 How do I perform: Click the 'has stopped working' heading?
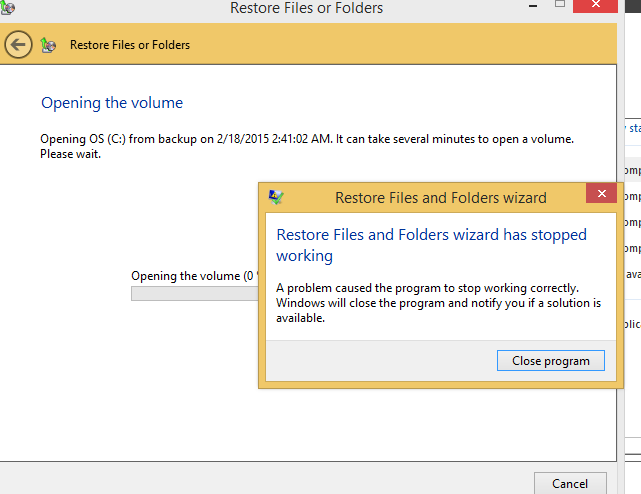[x=431, y=245]
